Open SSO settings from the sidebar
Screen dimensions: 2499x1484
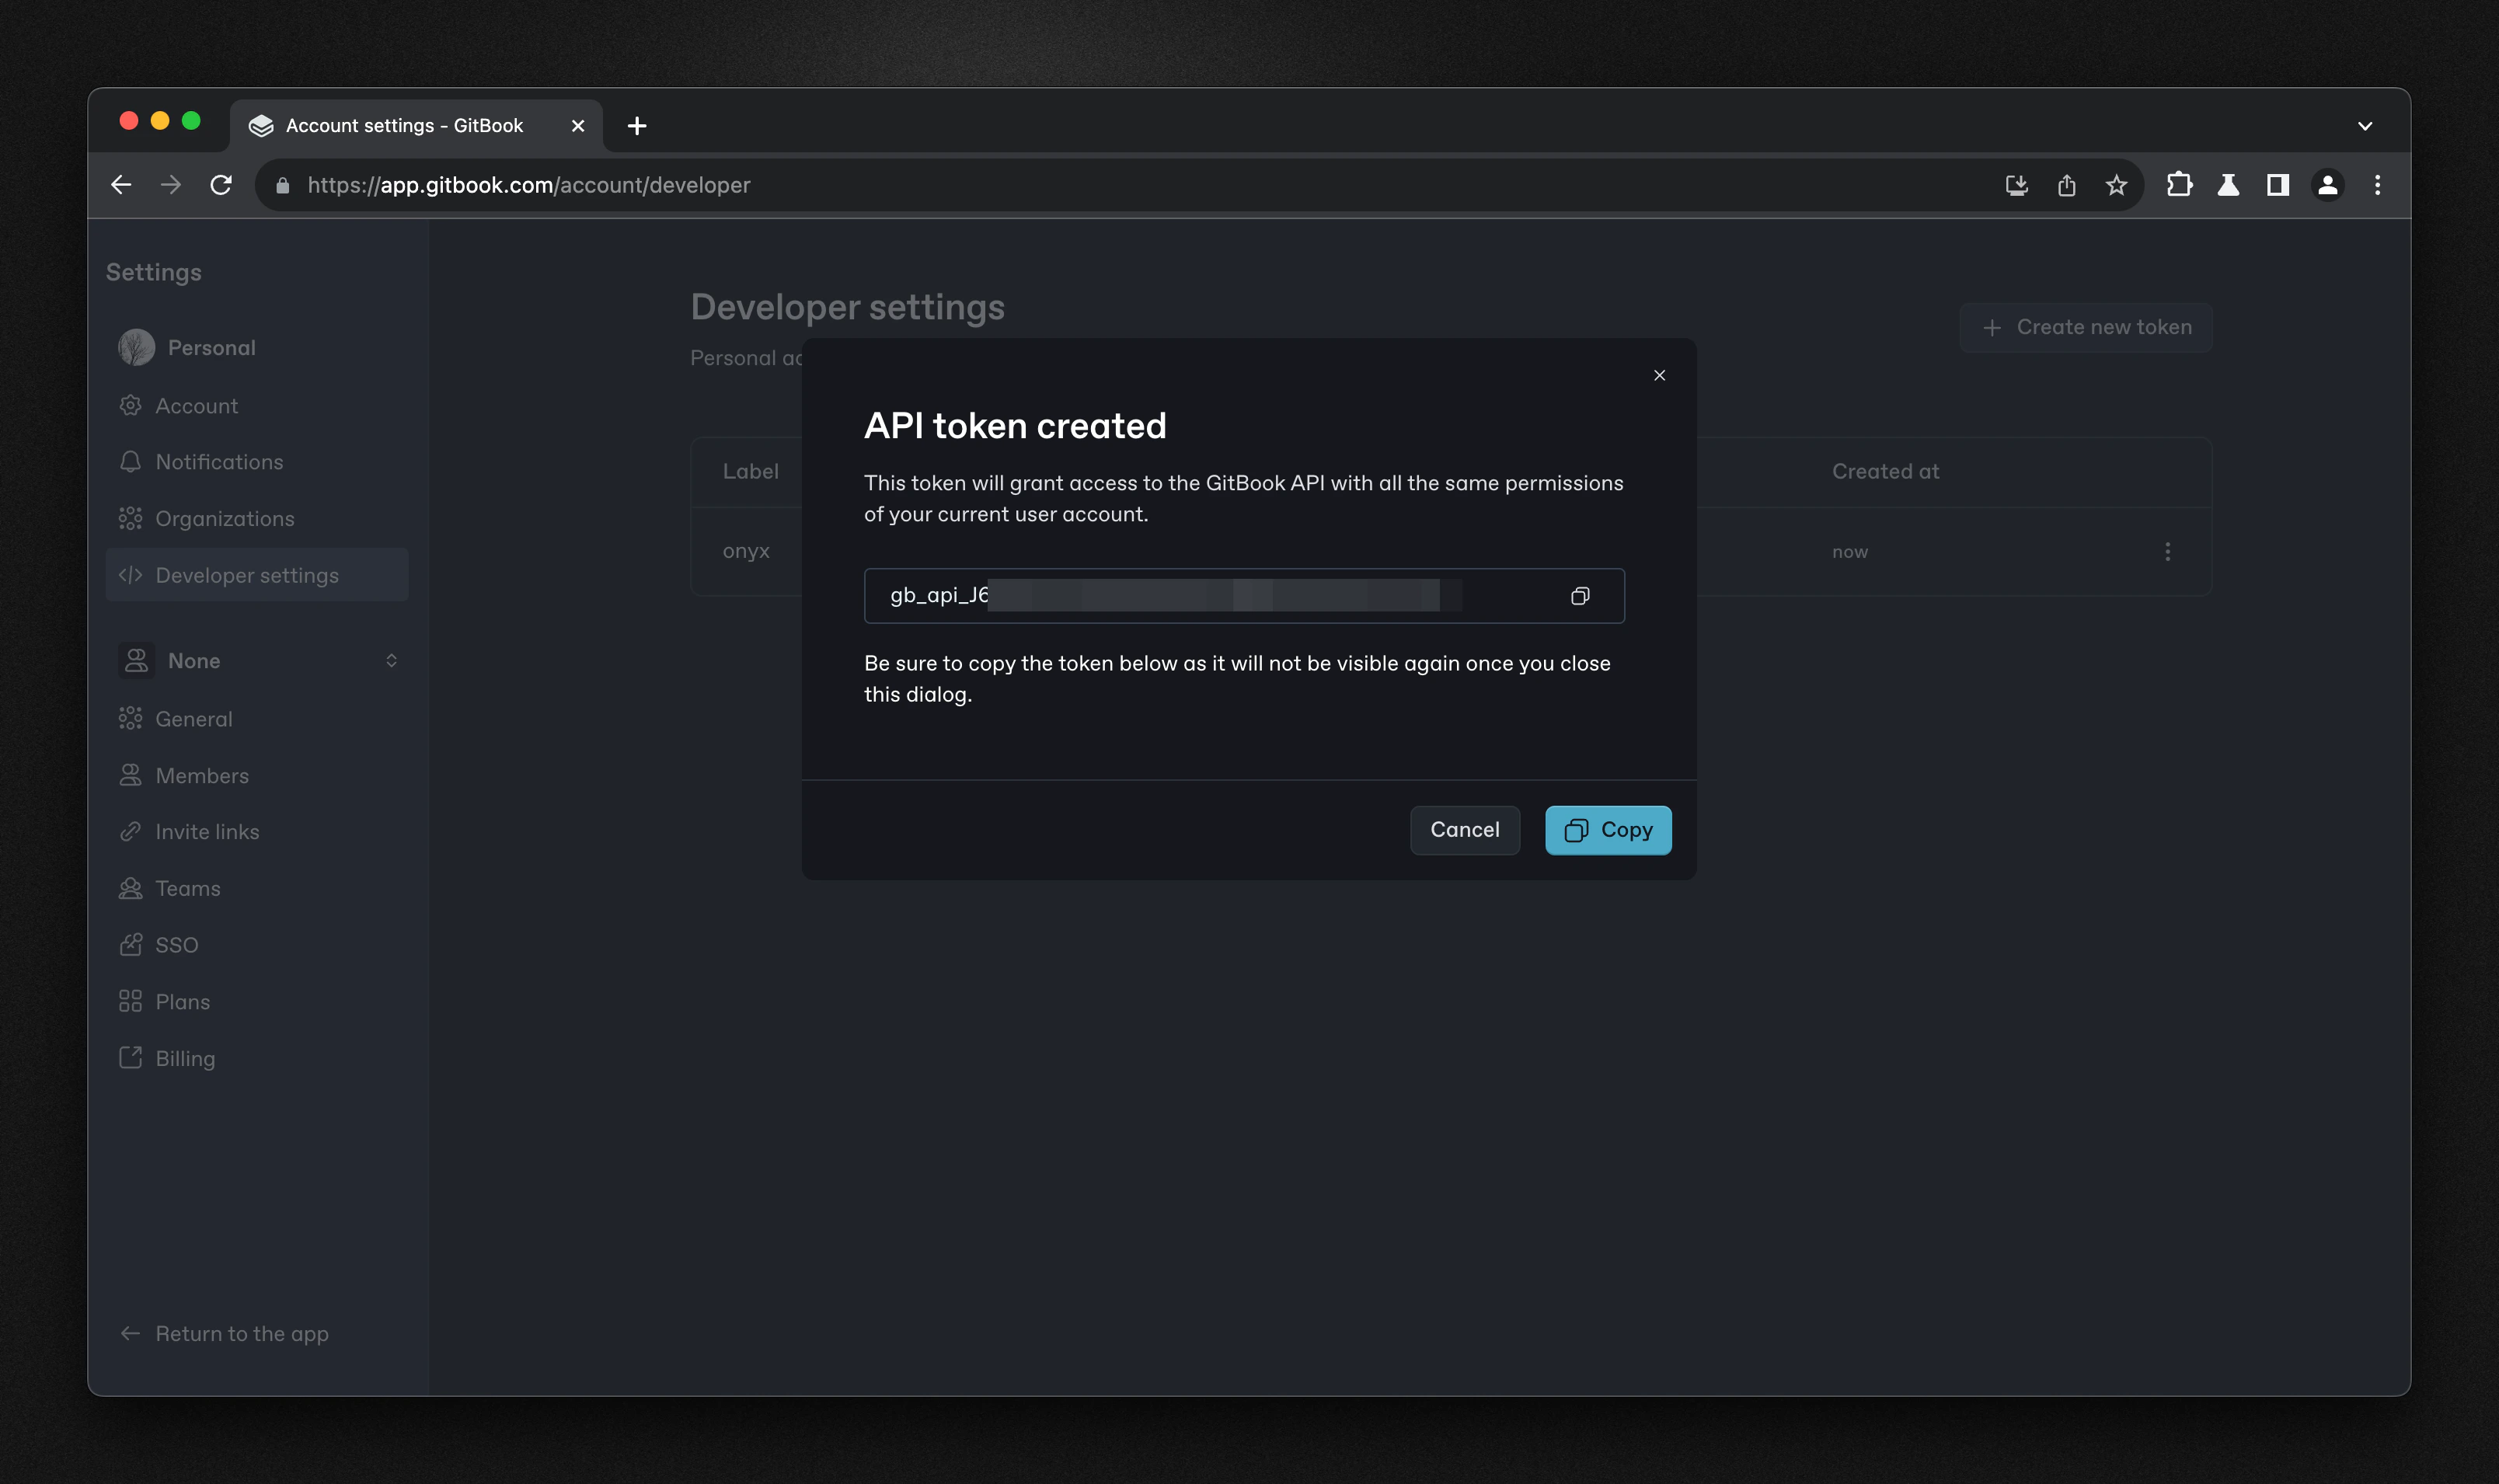coord(178,944)
